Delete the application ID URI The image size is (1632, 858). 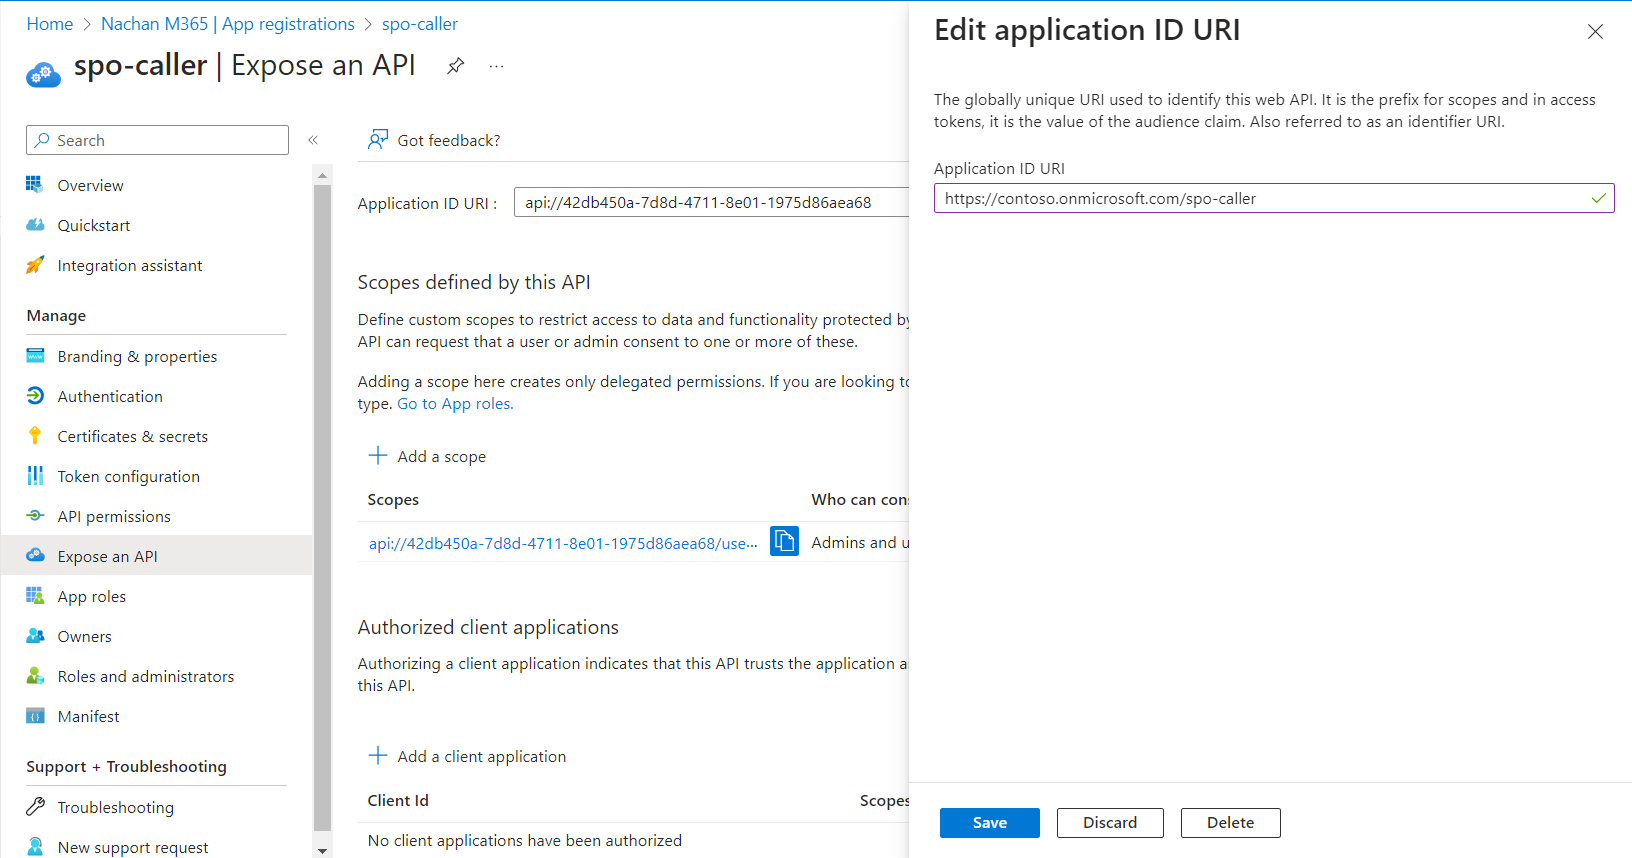pyautogui.click(x=1229, y=822)
